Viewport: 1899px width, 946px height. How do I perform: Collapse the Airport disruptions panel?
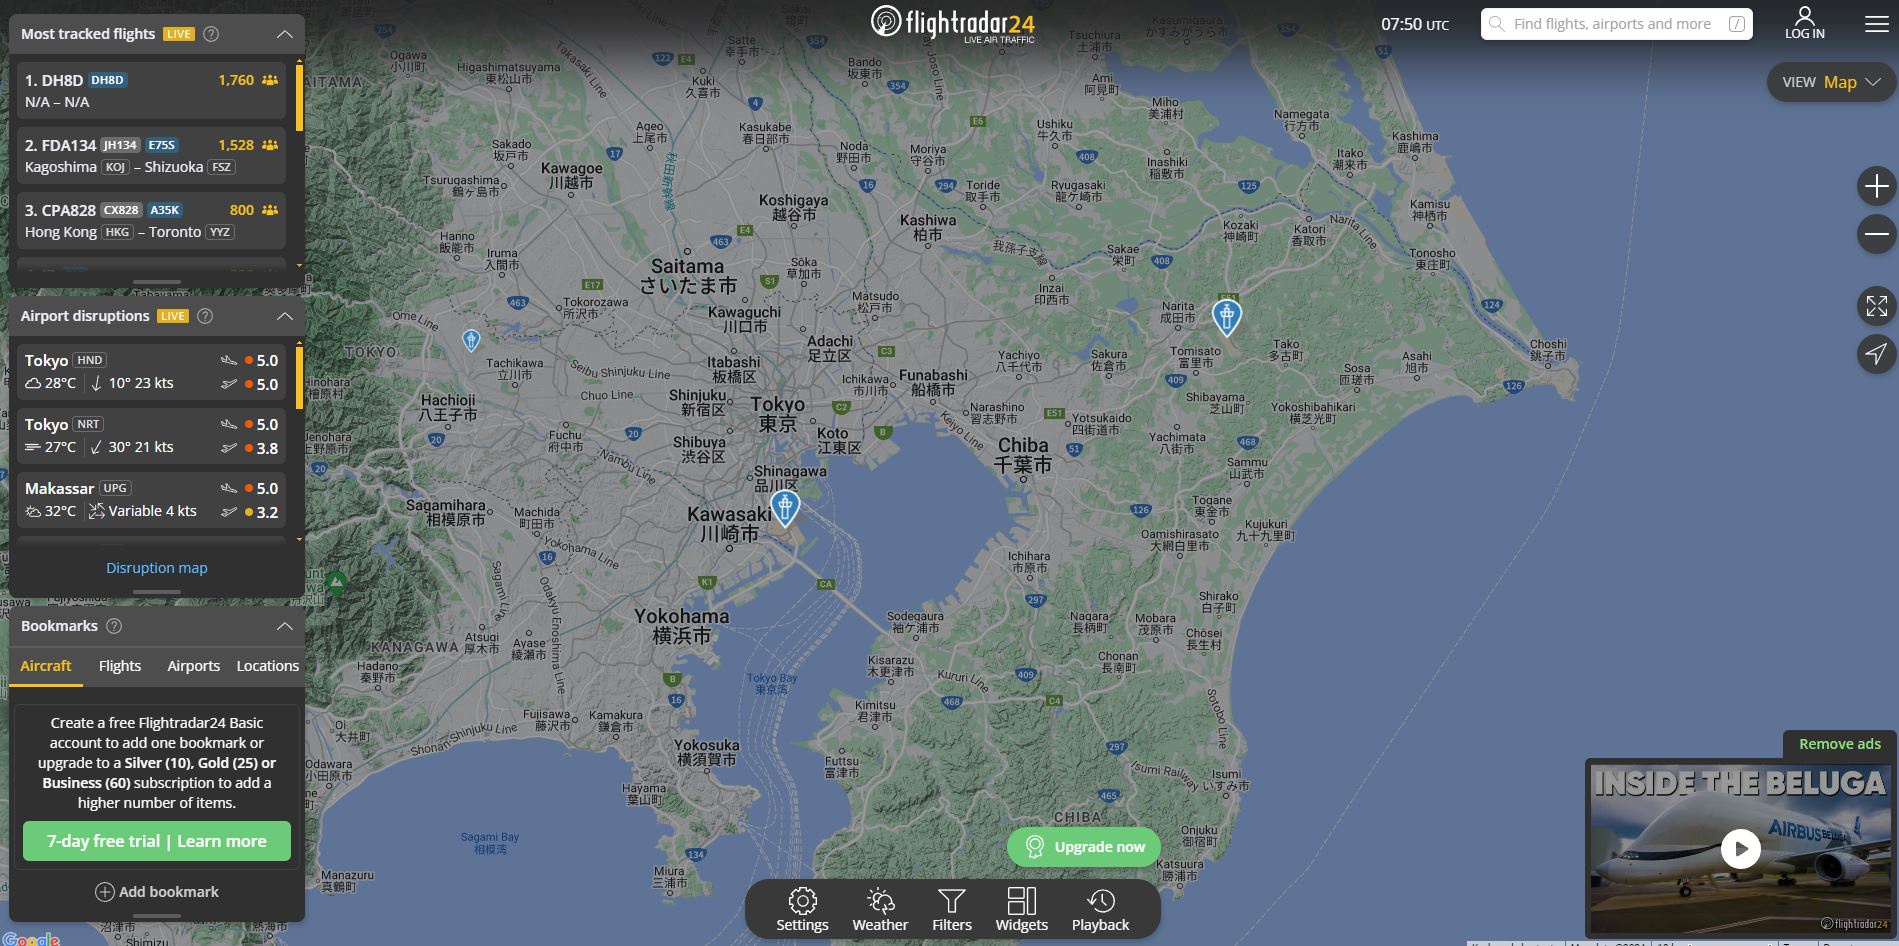[285, 316]
